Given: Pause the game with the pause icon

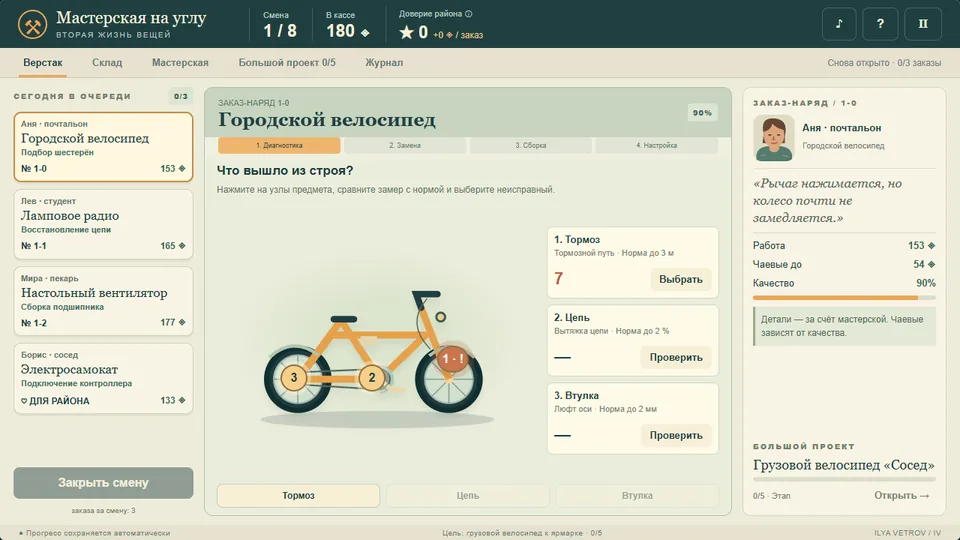Looking at the screenshot, I should pos(923,24).
